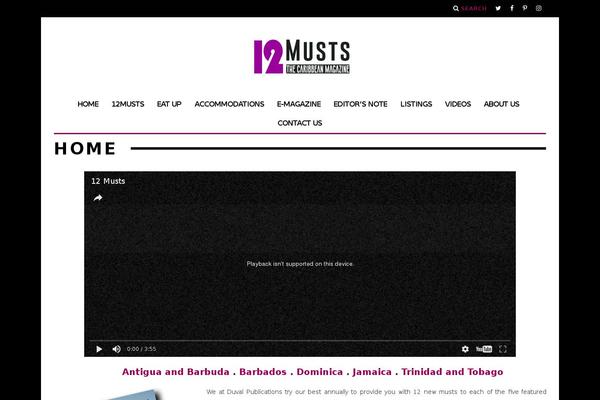600x400 pixels.
Task: Watch on YouTube logo button
Action: point(484,349)
